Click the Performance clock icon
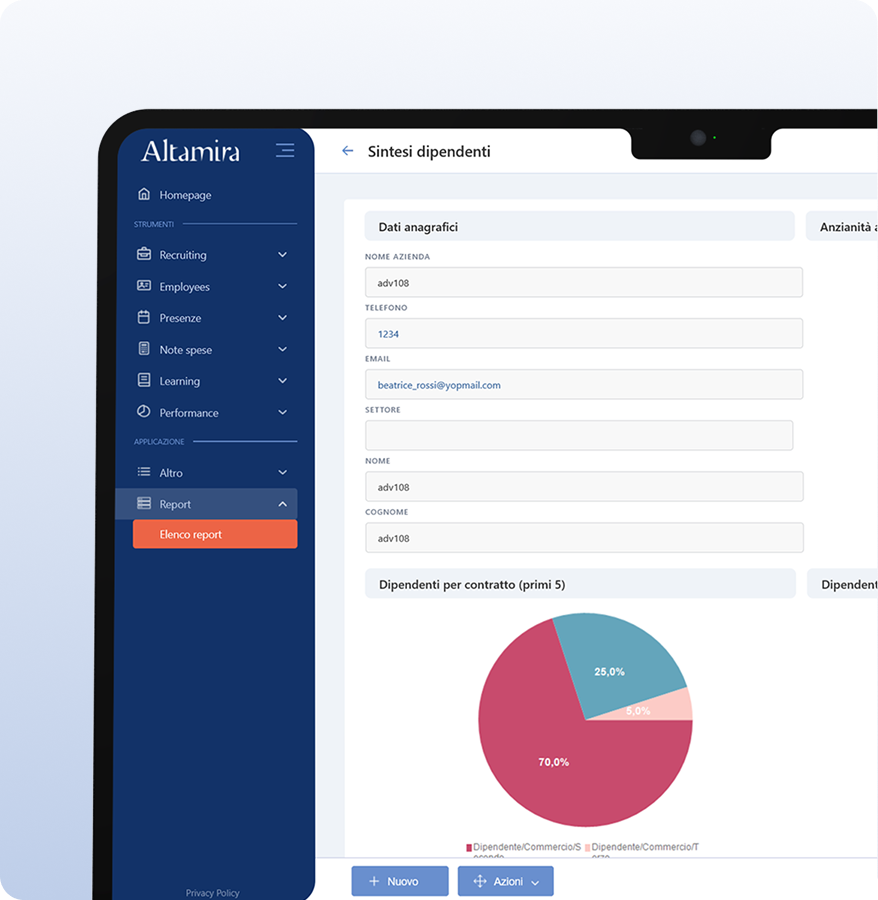Screen dimensions: 878x900 click(x=144, y=412)
